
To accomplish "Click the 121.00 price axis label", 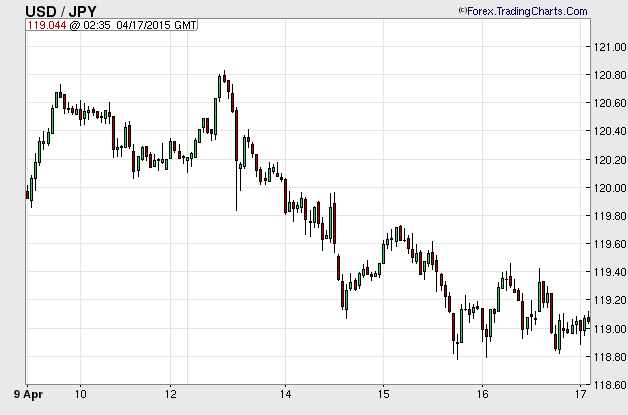I will tap(610, 47).
